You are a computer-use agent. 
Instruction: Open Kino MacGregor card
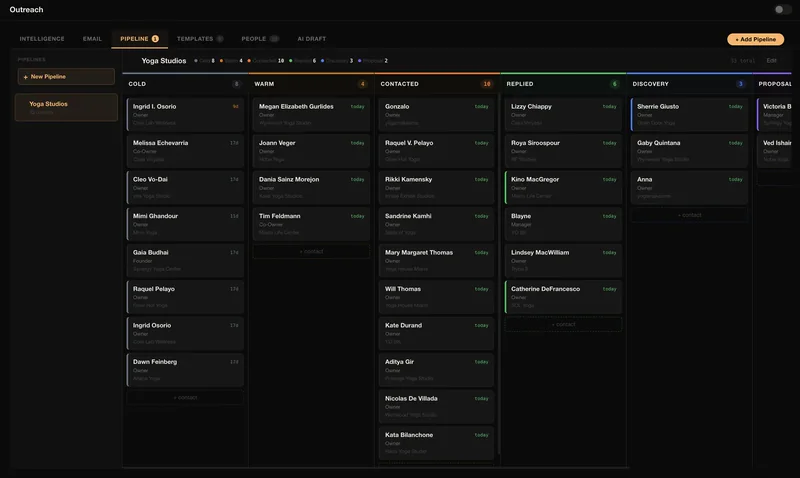pos(563,188)
